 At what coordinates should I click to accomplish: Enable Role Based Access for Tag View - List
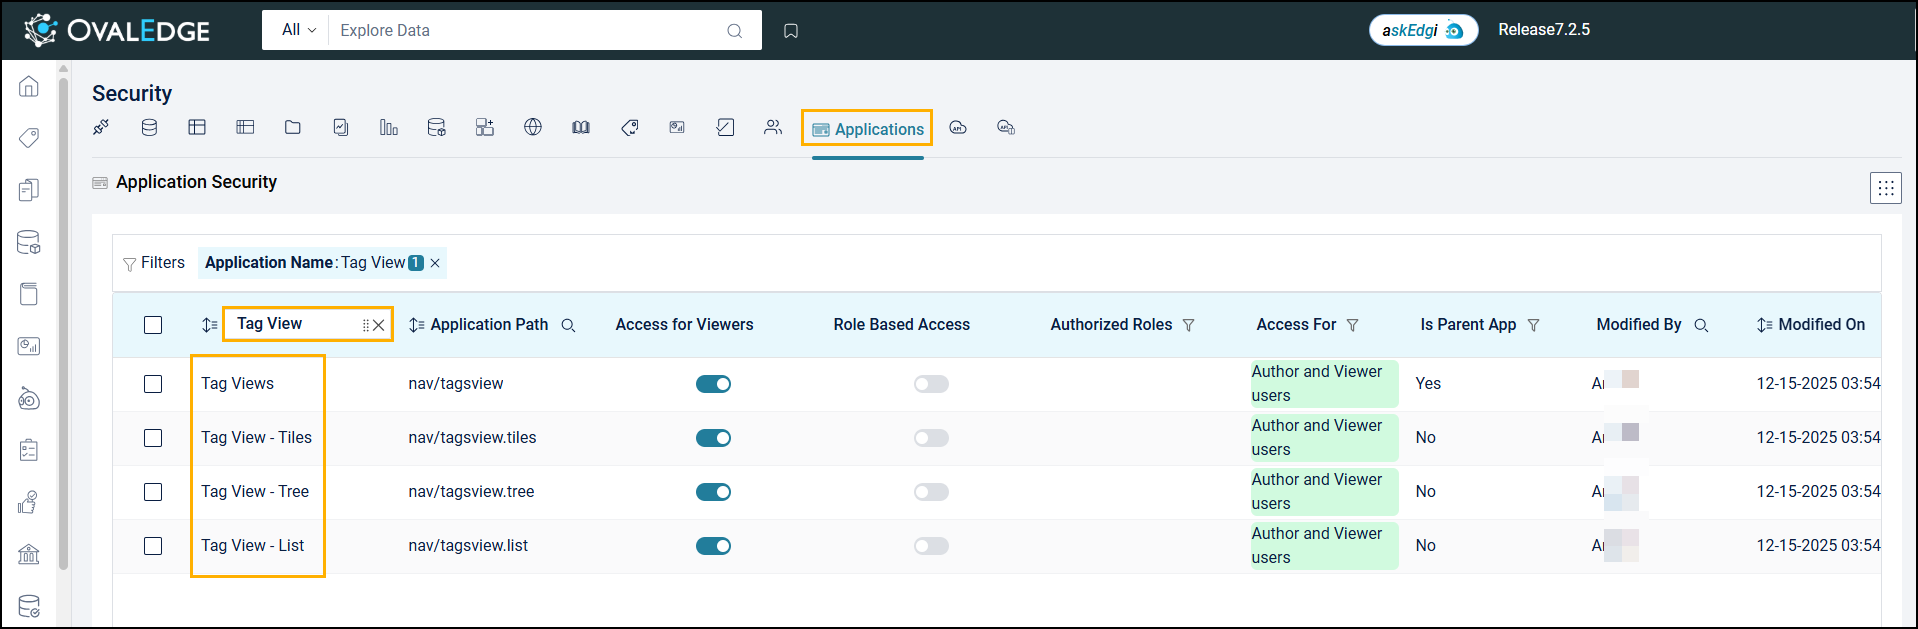931,546
